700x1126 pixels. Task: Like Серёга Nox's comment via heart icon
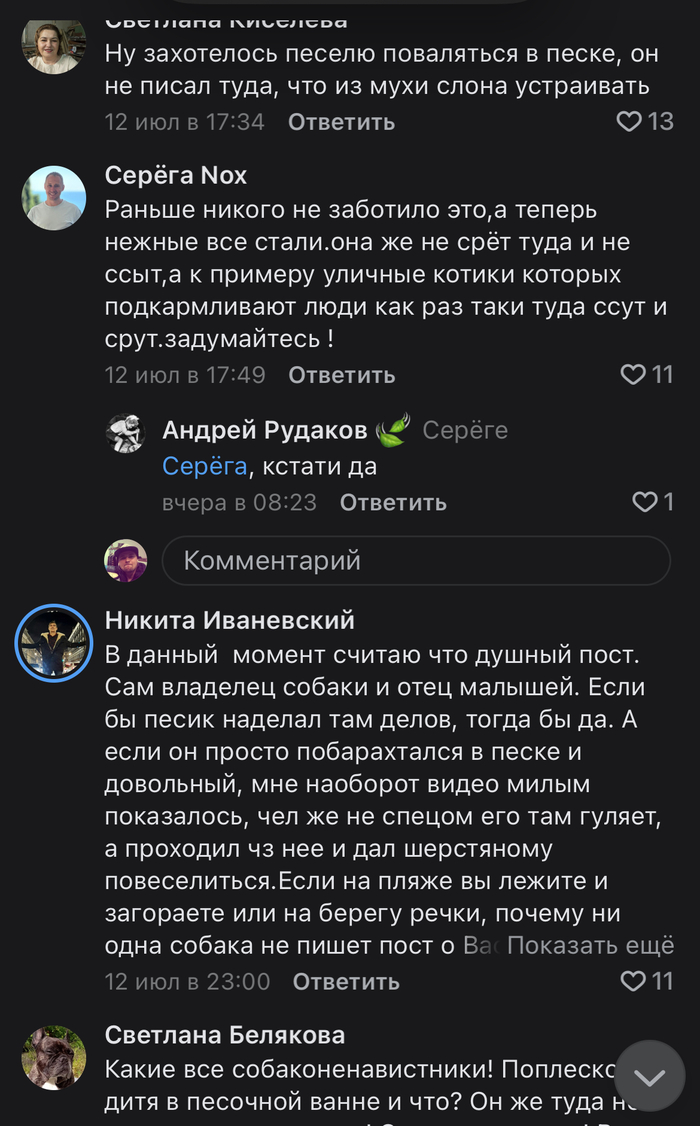tap(633, 375)
